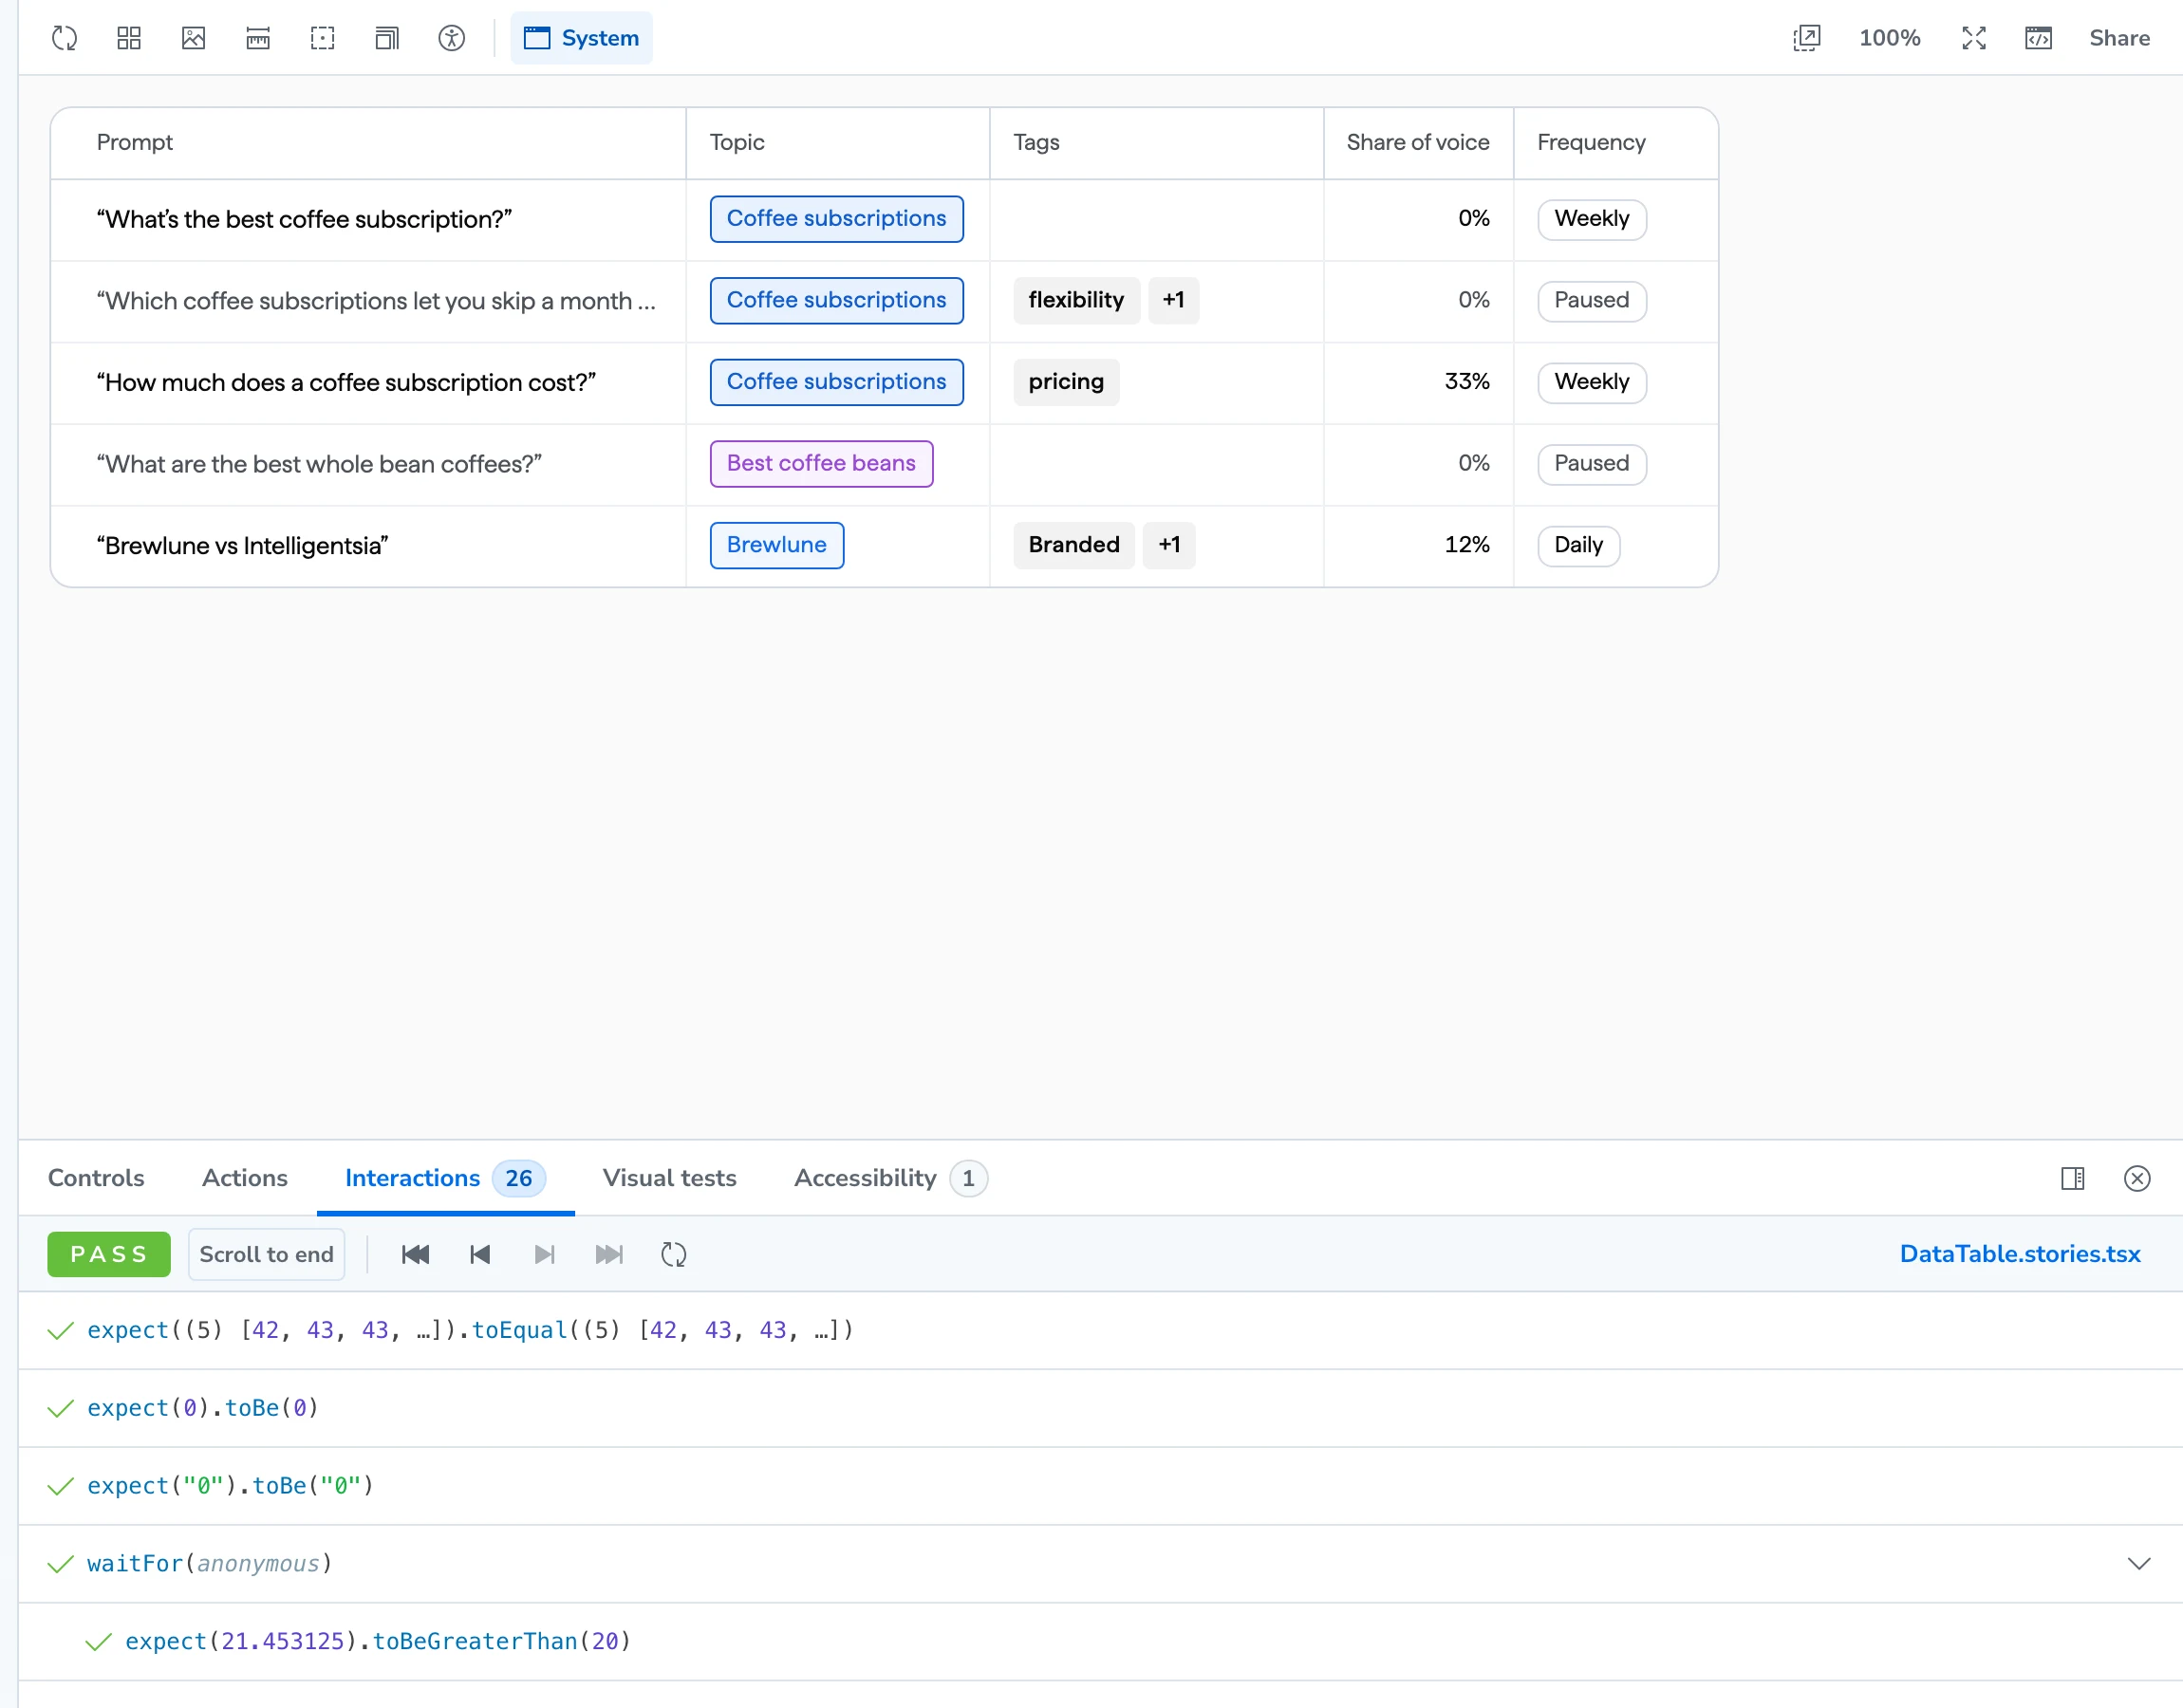This screenshot has height=1708, width=2183.
Task: Step forward to next interaction
Action: coord(544,1254)
